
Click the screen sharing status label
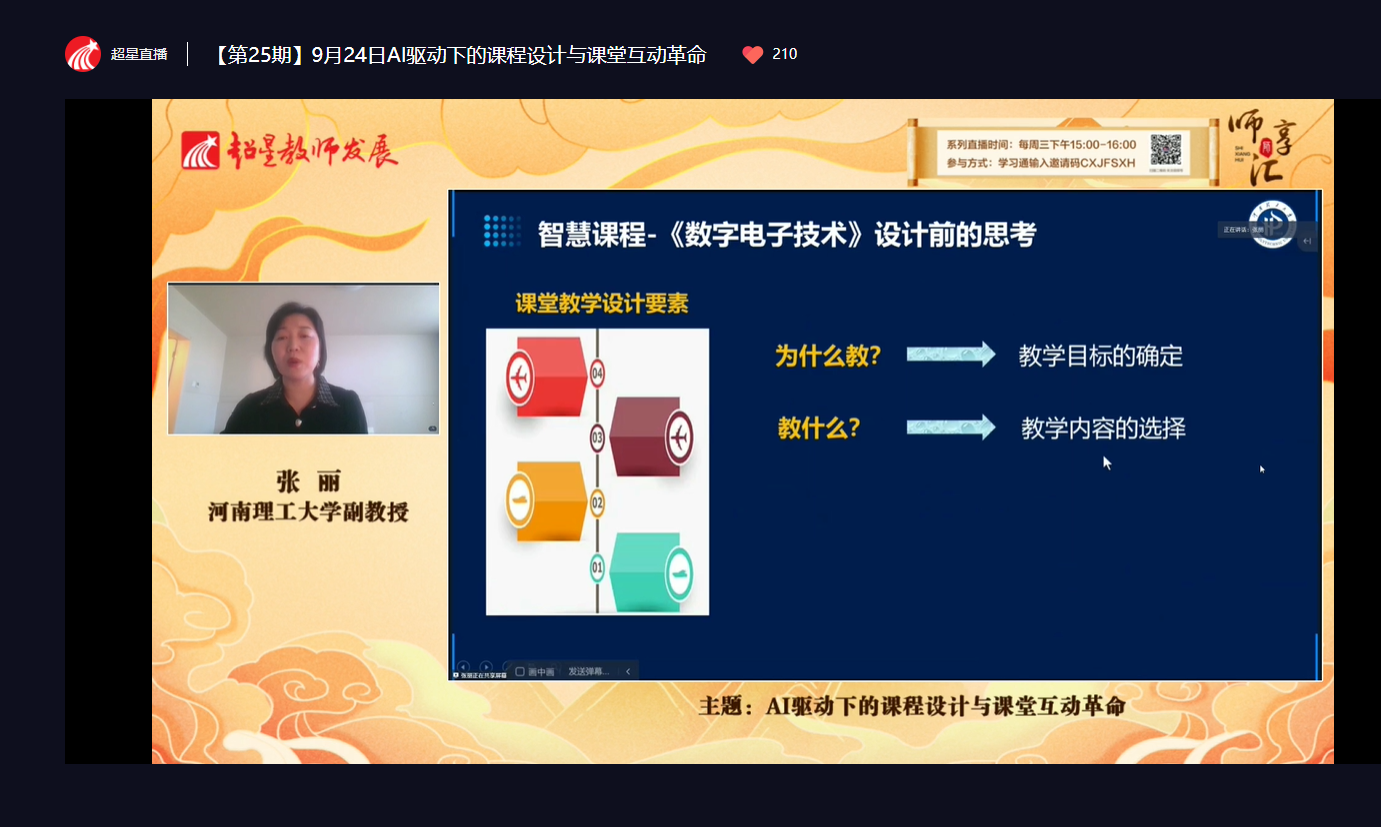pyautogui.click(x=482, y=676)
